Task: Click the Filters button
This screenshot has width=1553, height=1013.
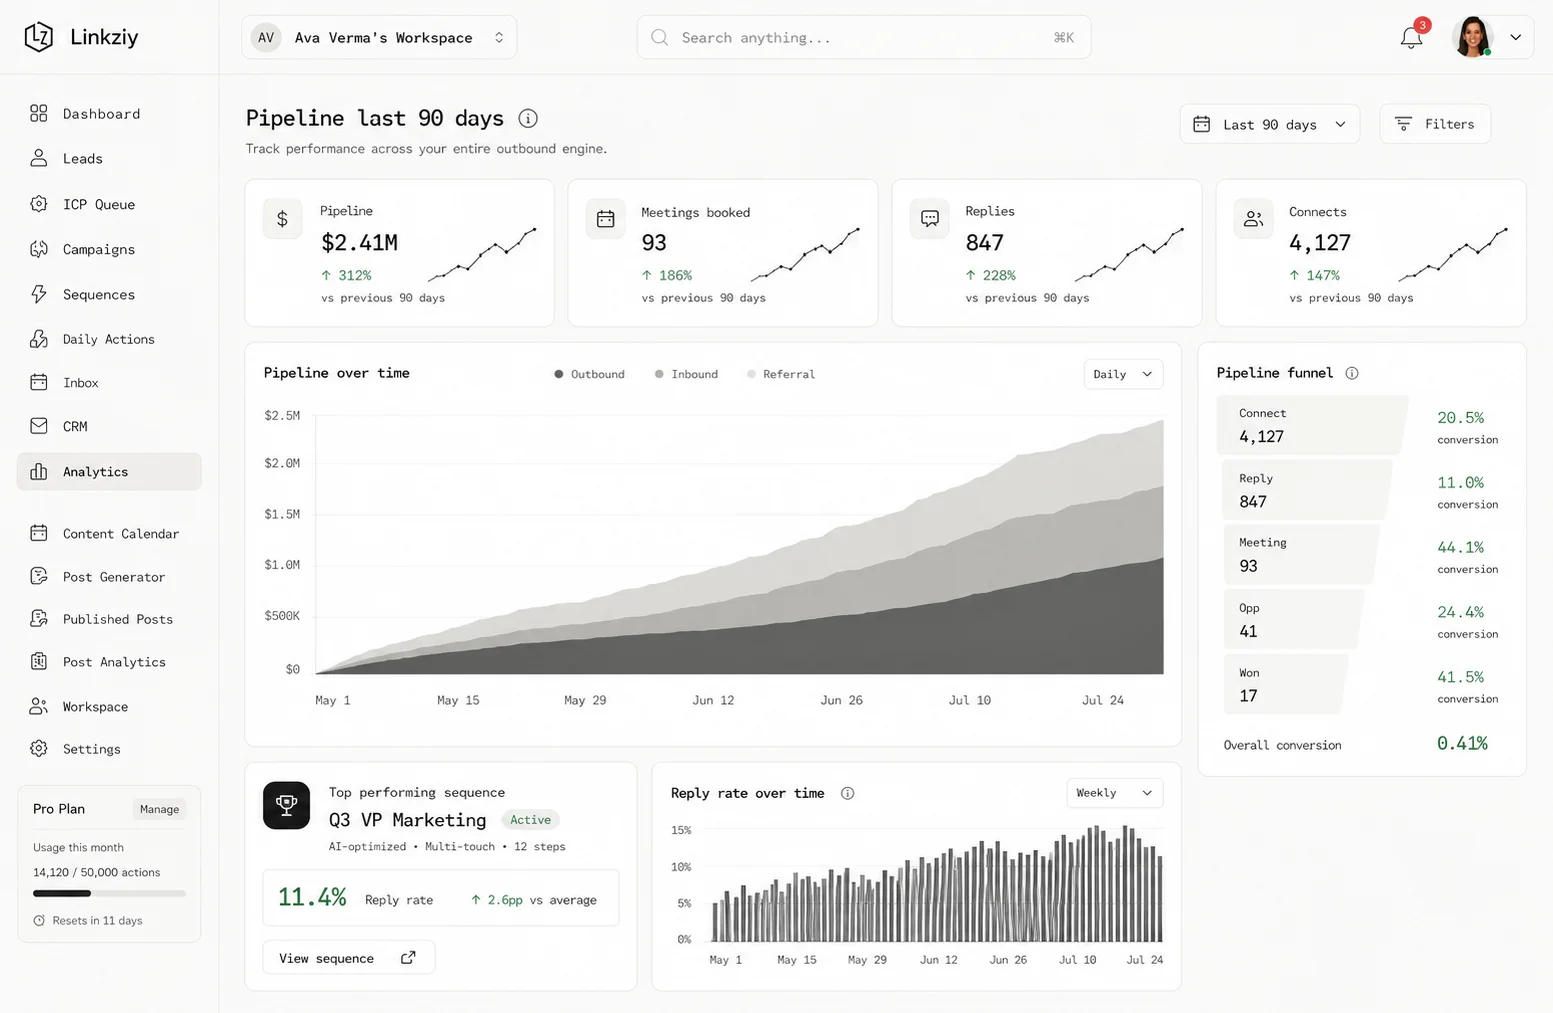Action: 1435,124
